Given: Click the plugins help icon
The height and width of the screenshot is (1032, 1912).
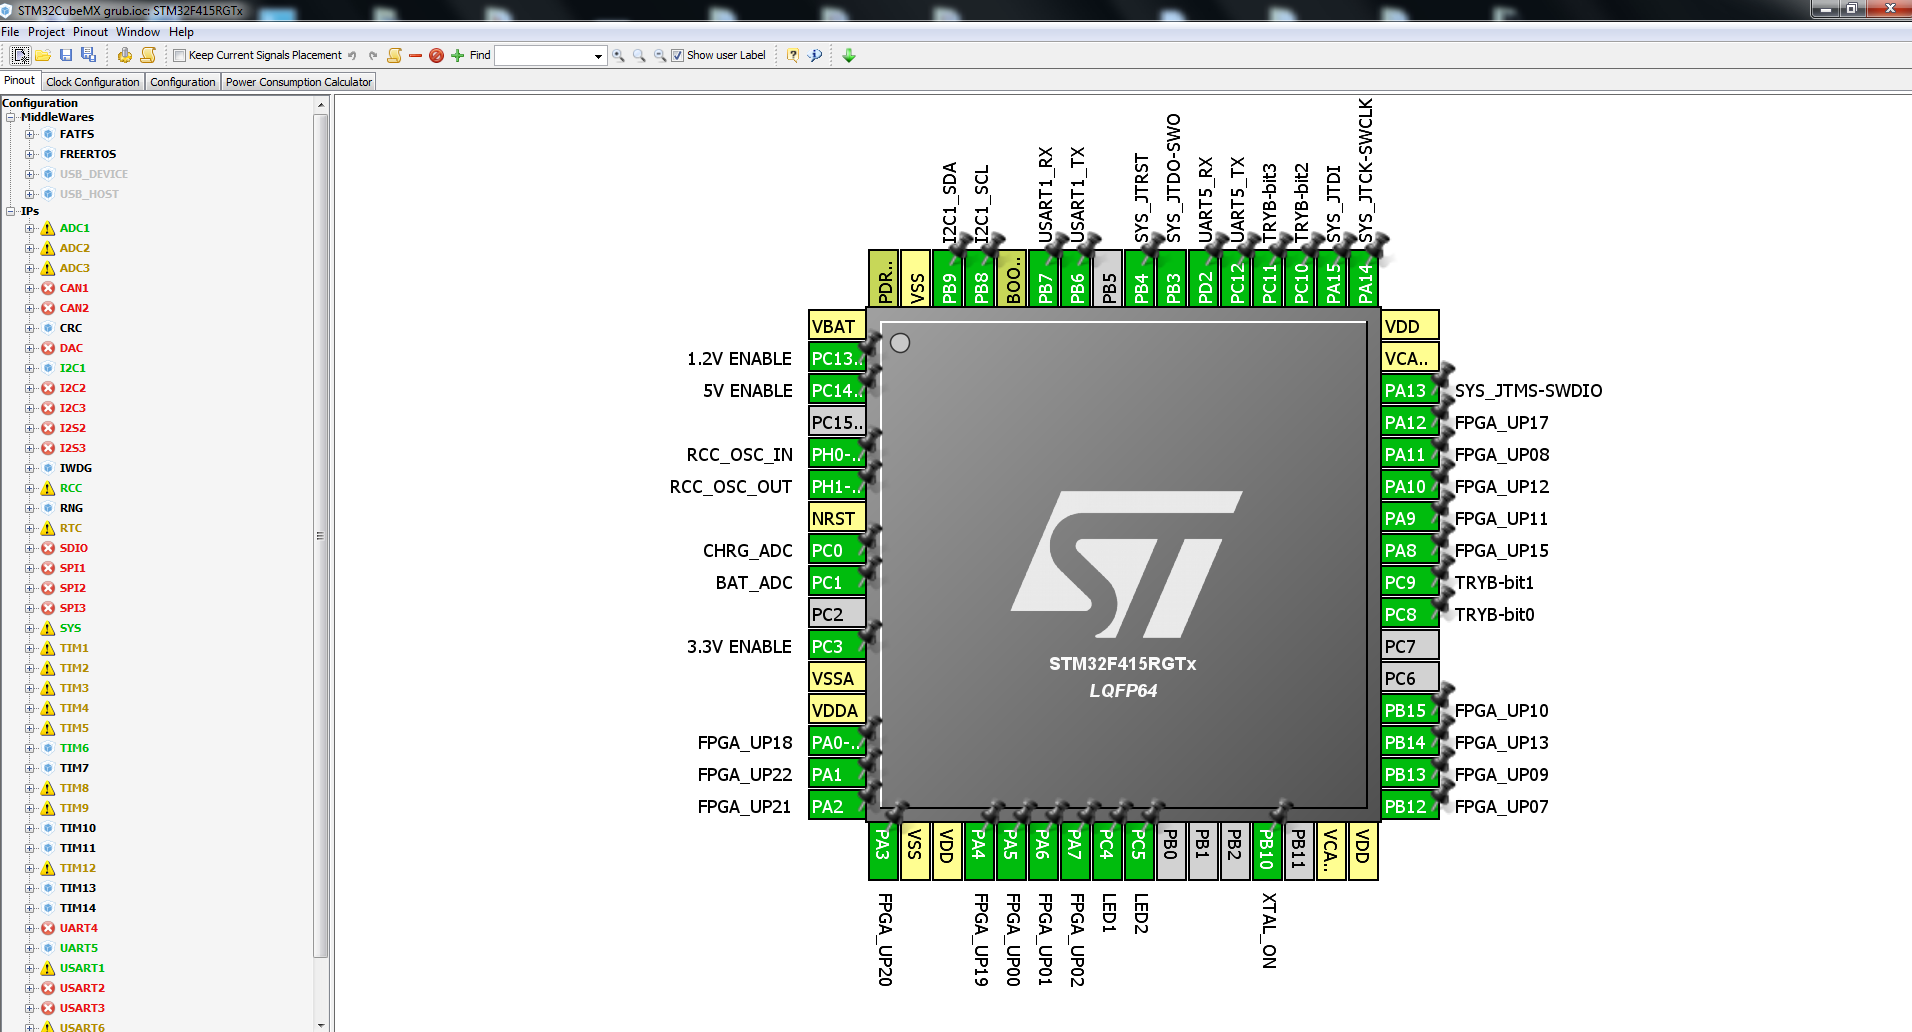Looking at the screenshot, I should [x=813, y=55].
